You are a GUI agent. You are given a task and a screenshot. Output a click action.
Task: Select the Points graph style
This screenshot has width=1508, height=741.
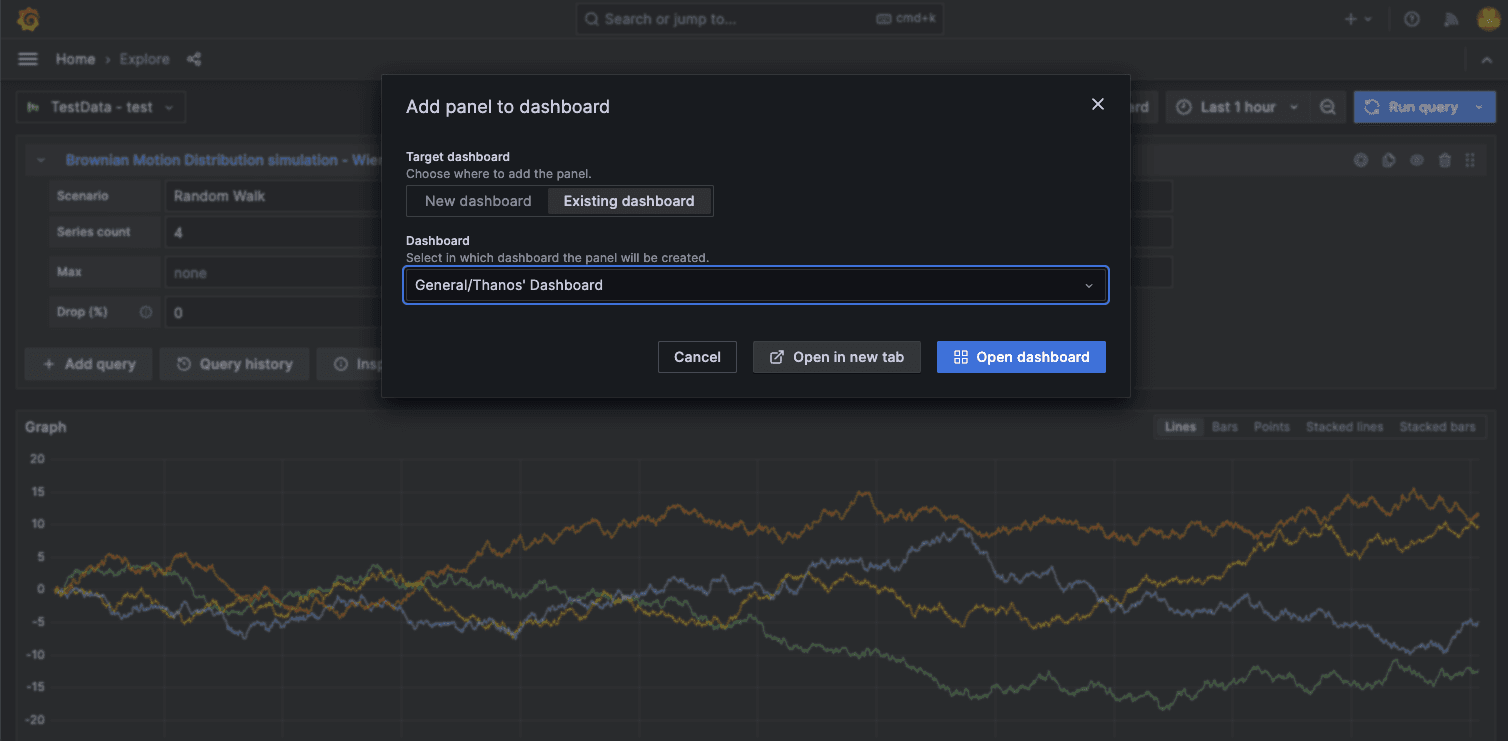point(1271,426)
